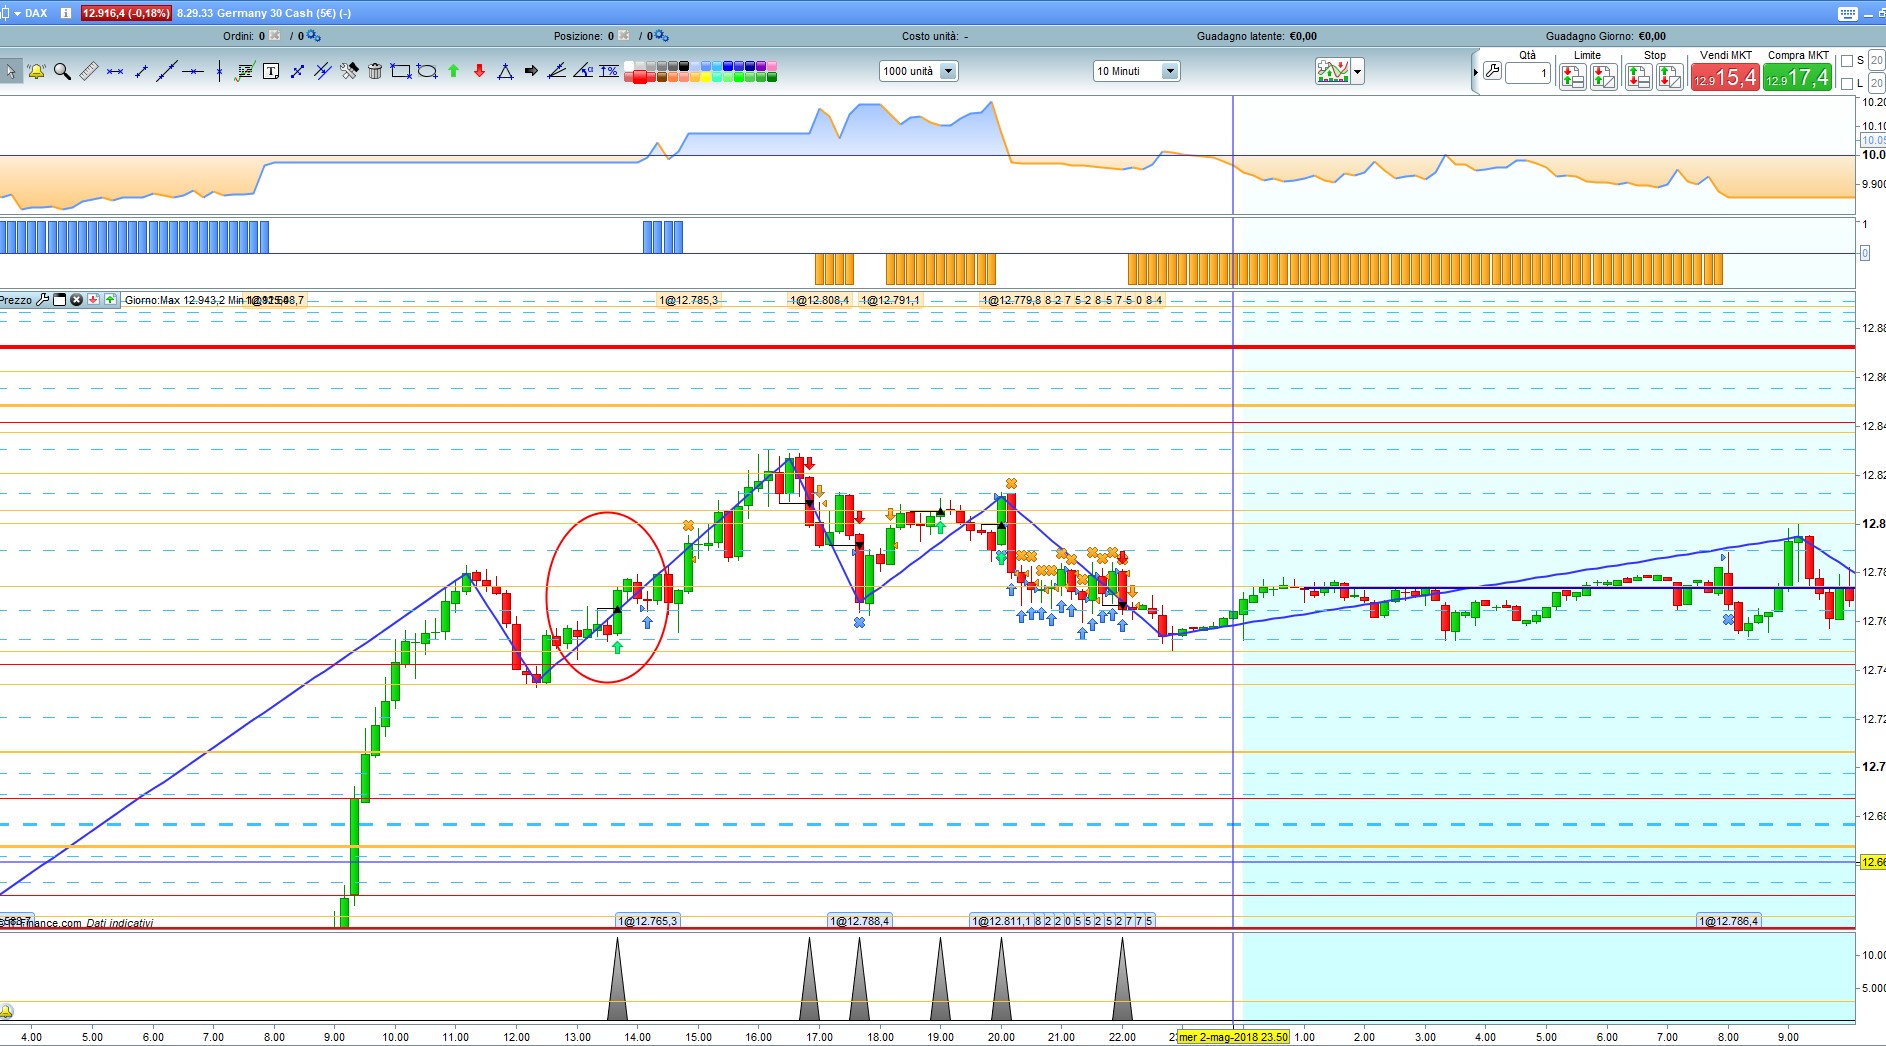Image resolution: width=1886 pixels, height=1046 pixels.
Task: Click the chart notes icon with green check
Action: tap(244, 71)
